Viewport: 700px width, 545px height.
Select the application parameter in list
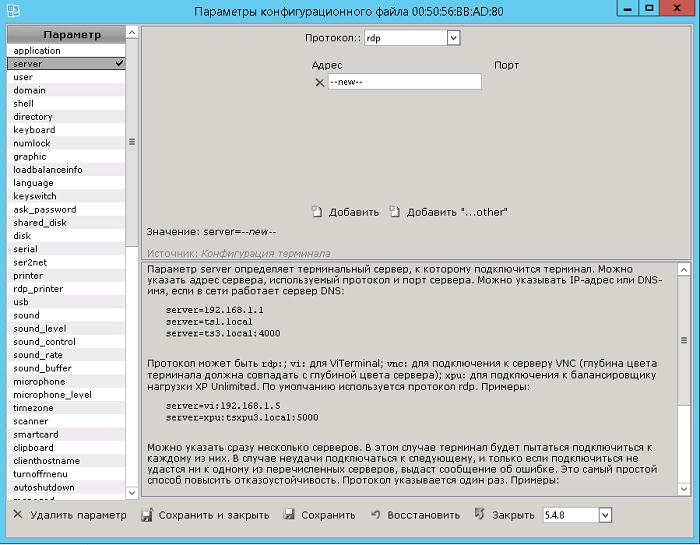point(38,50)
